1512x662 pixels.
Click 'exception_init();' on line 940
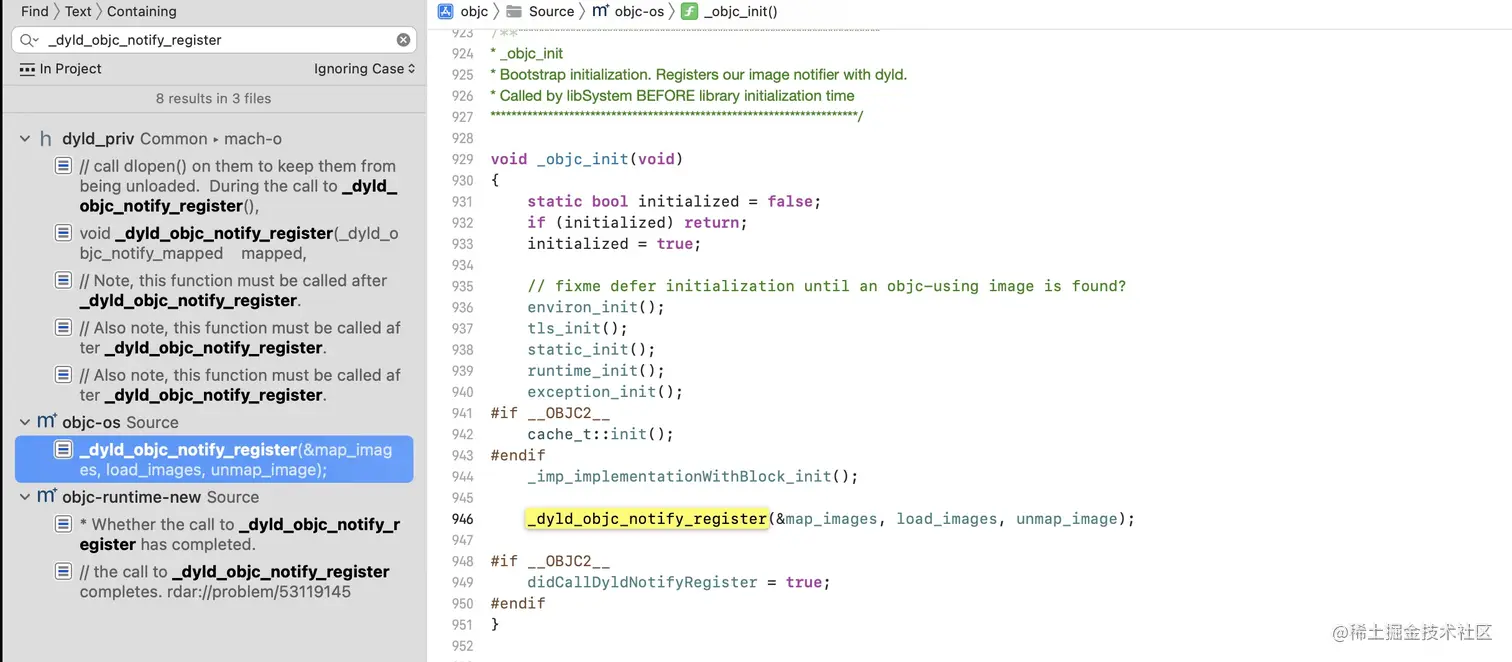605,392
